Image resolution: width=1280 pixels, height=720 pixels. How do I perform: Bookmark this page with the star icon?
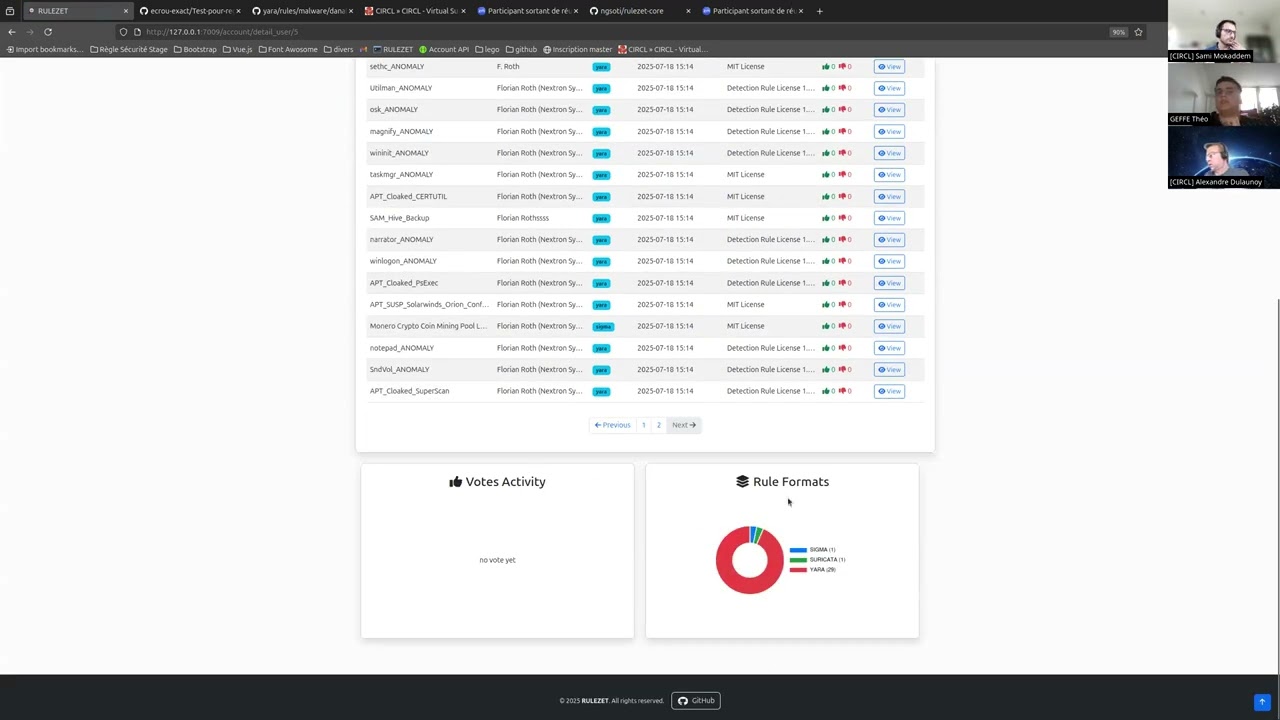tap(1138, 32)
